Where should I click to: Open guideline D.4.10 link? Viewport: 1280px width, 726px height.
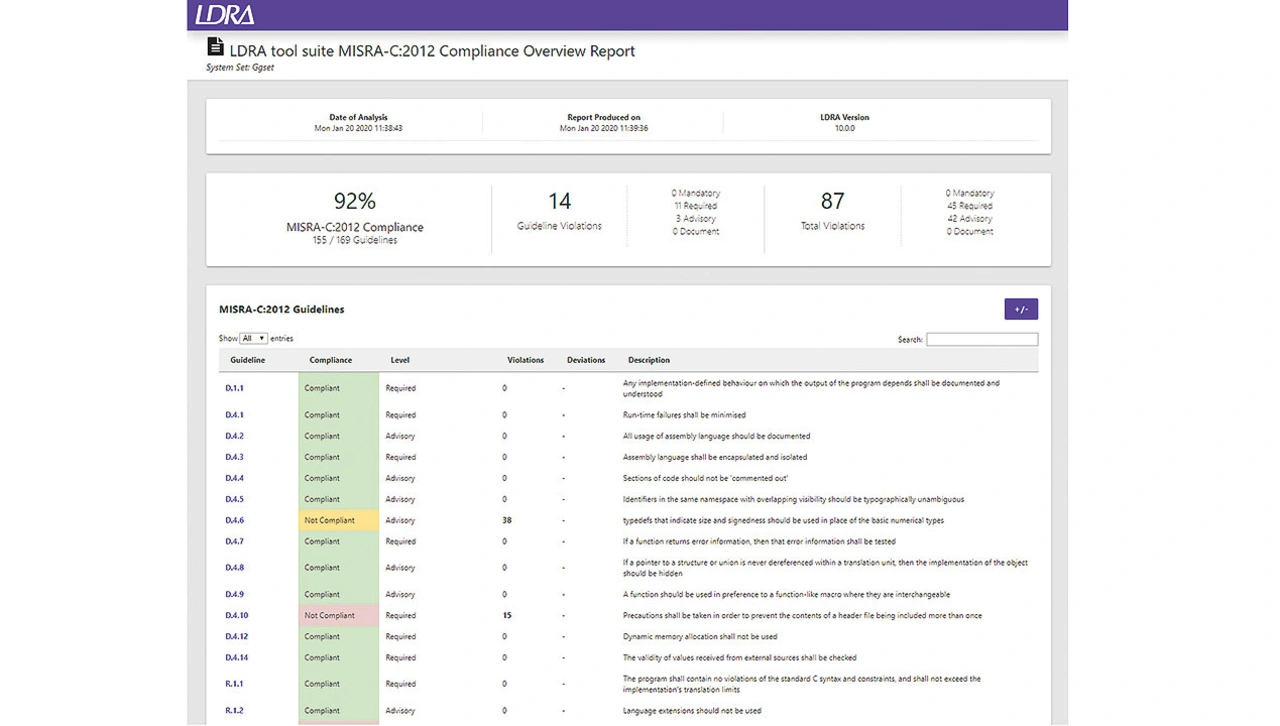point(236,615)
